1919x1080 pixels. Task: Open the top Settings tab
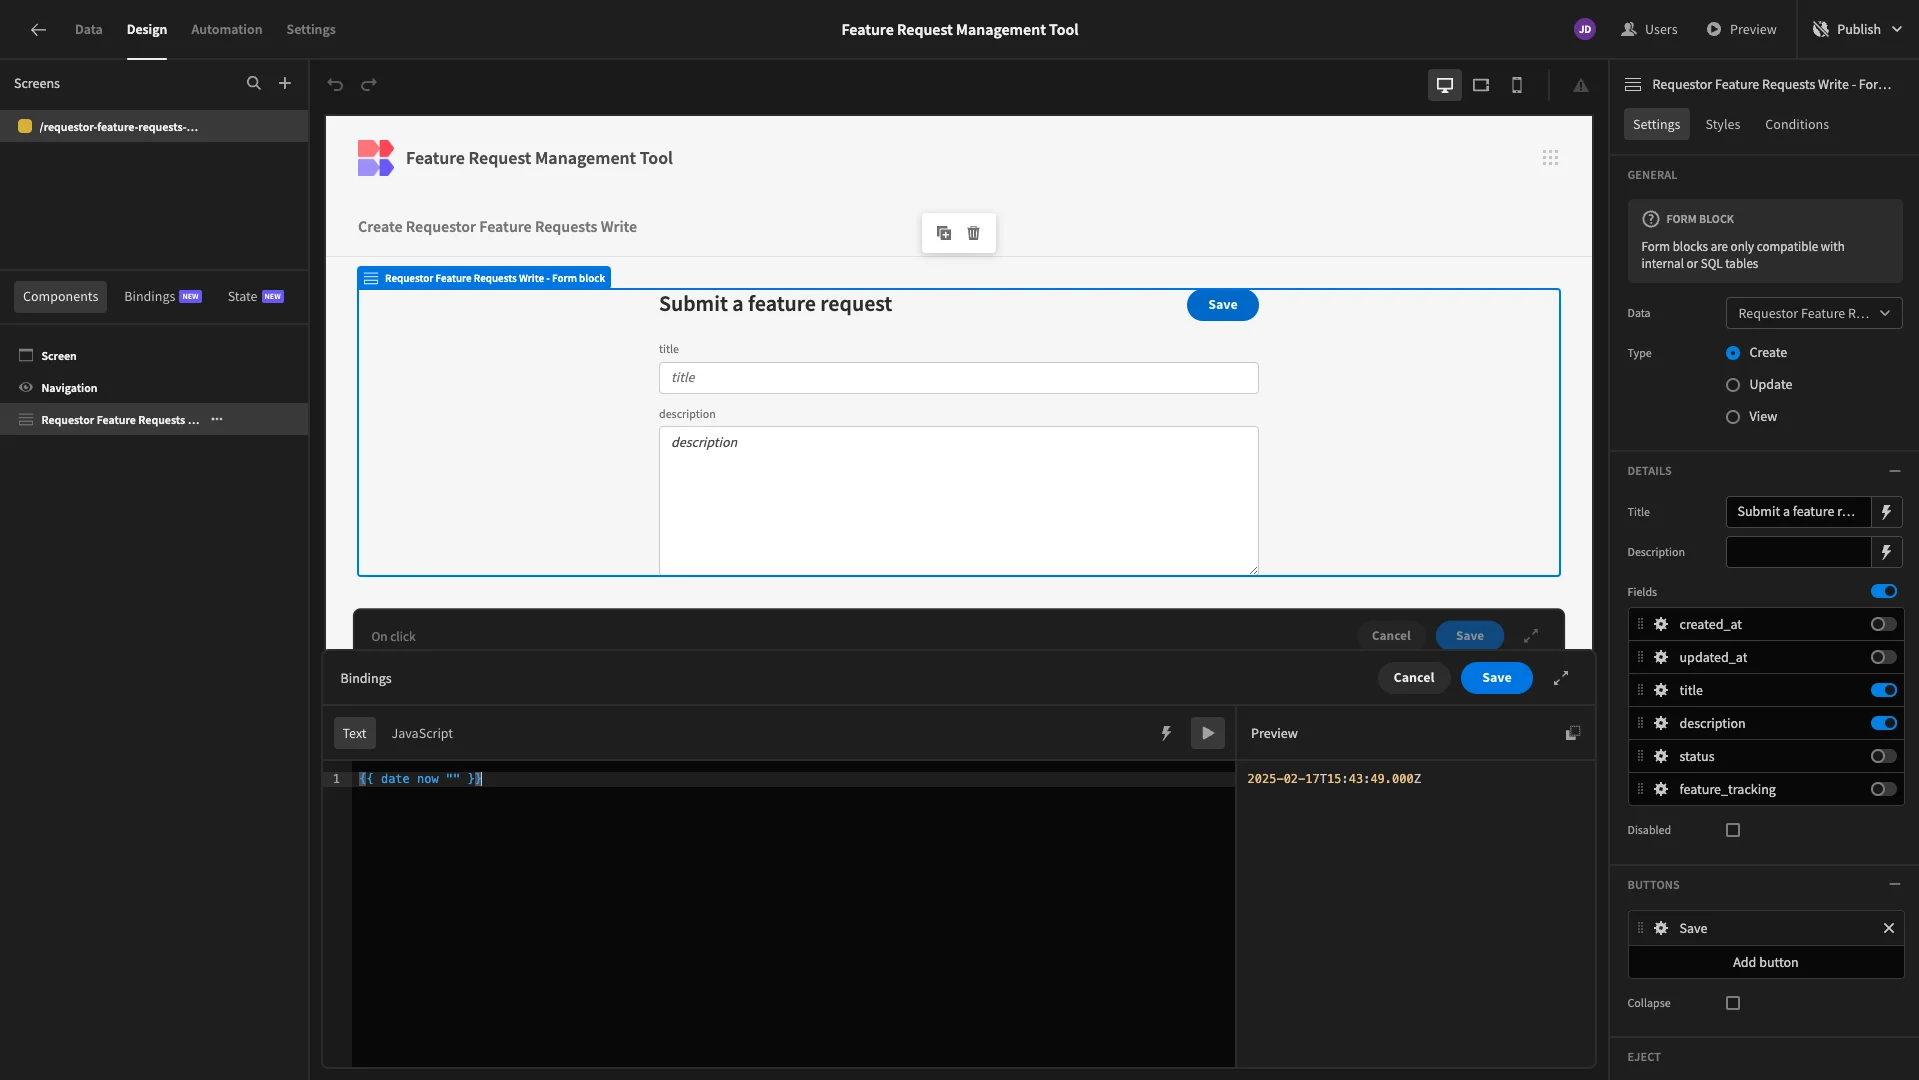[x=311, y=30]
